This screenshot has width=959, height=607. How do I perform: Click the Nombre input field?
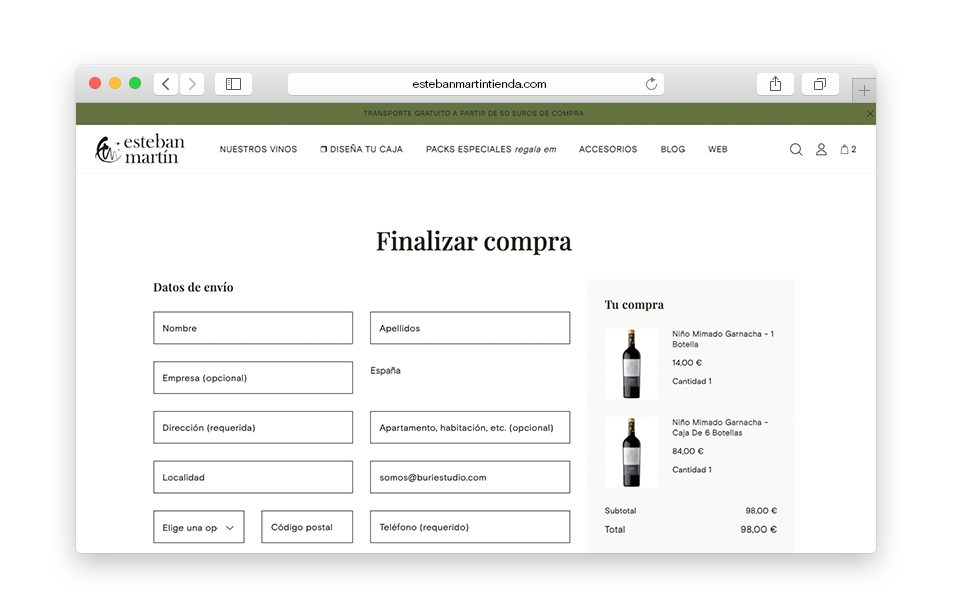tap(253, 328)
